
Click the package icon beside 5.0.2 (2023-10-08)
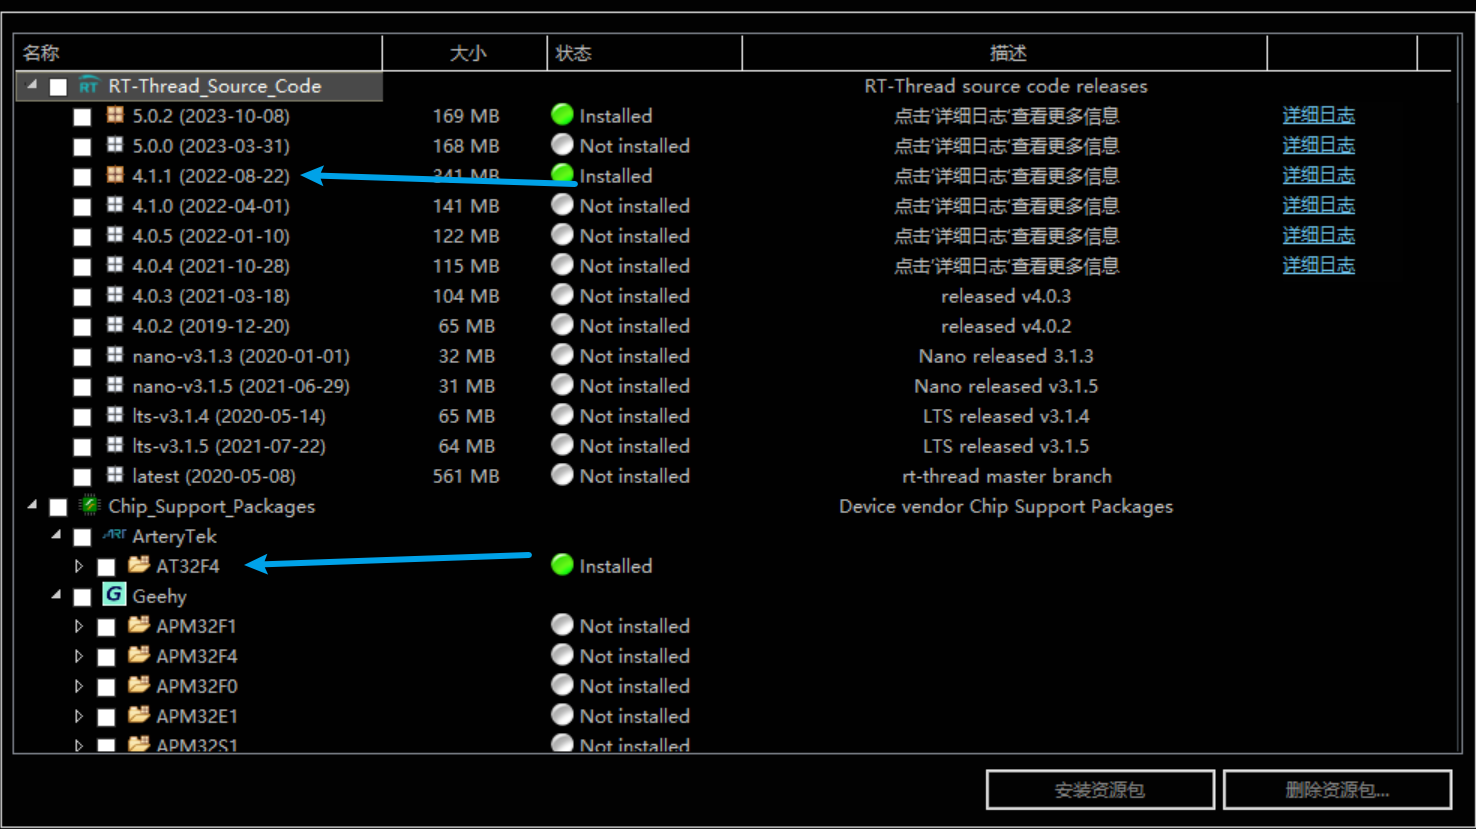pyautogui.click(x=115, y=115)
